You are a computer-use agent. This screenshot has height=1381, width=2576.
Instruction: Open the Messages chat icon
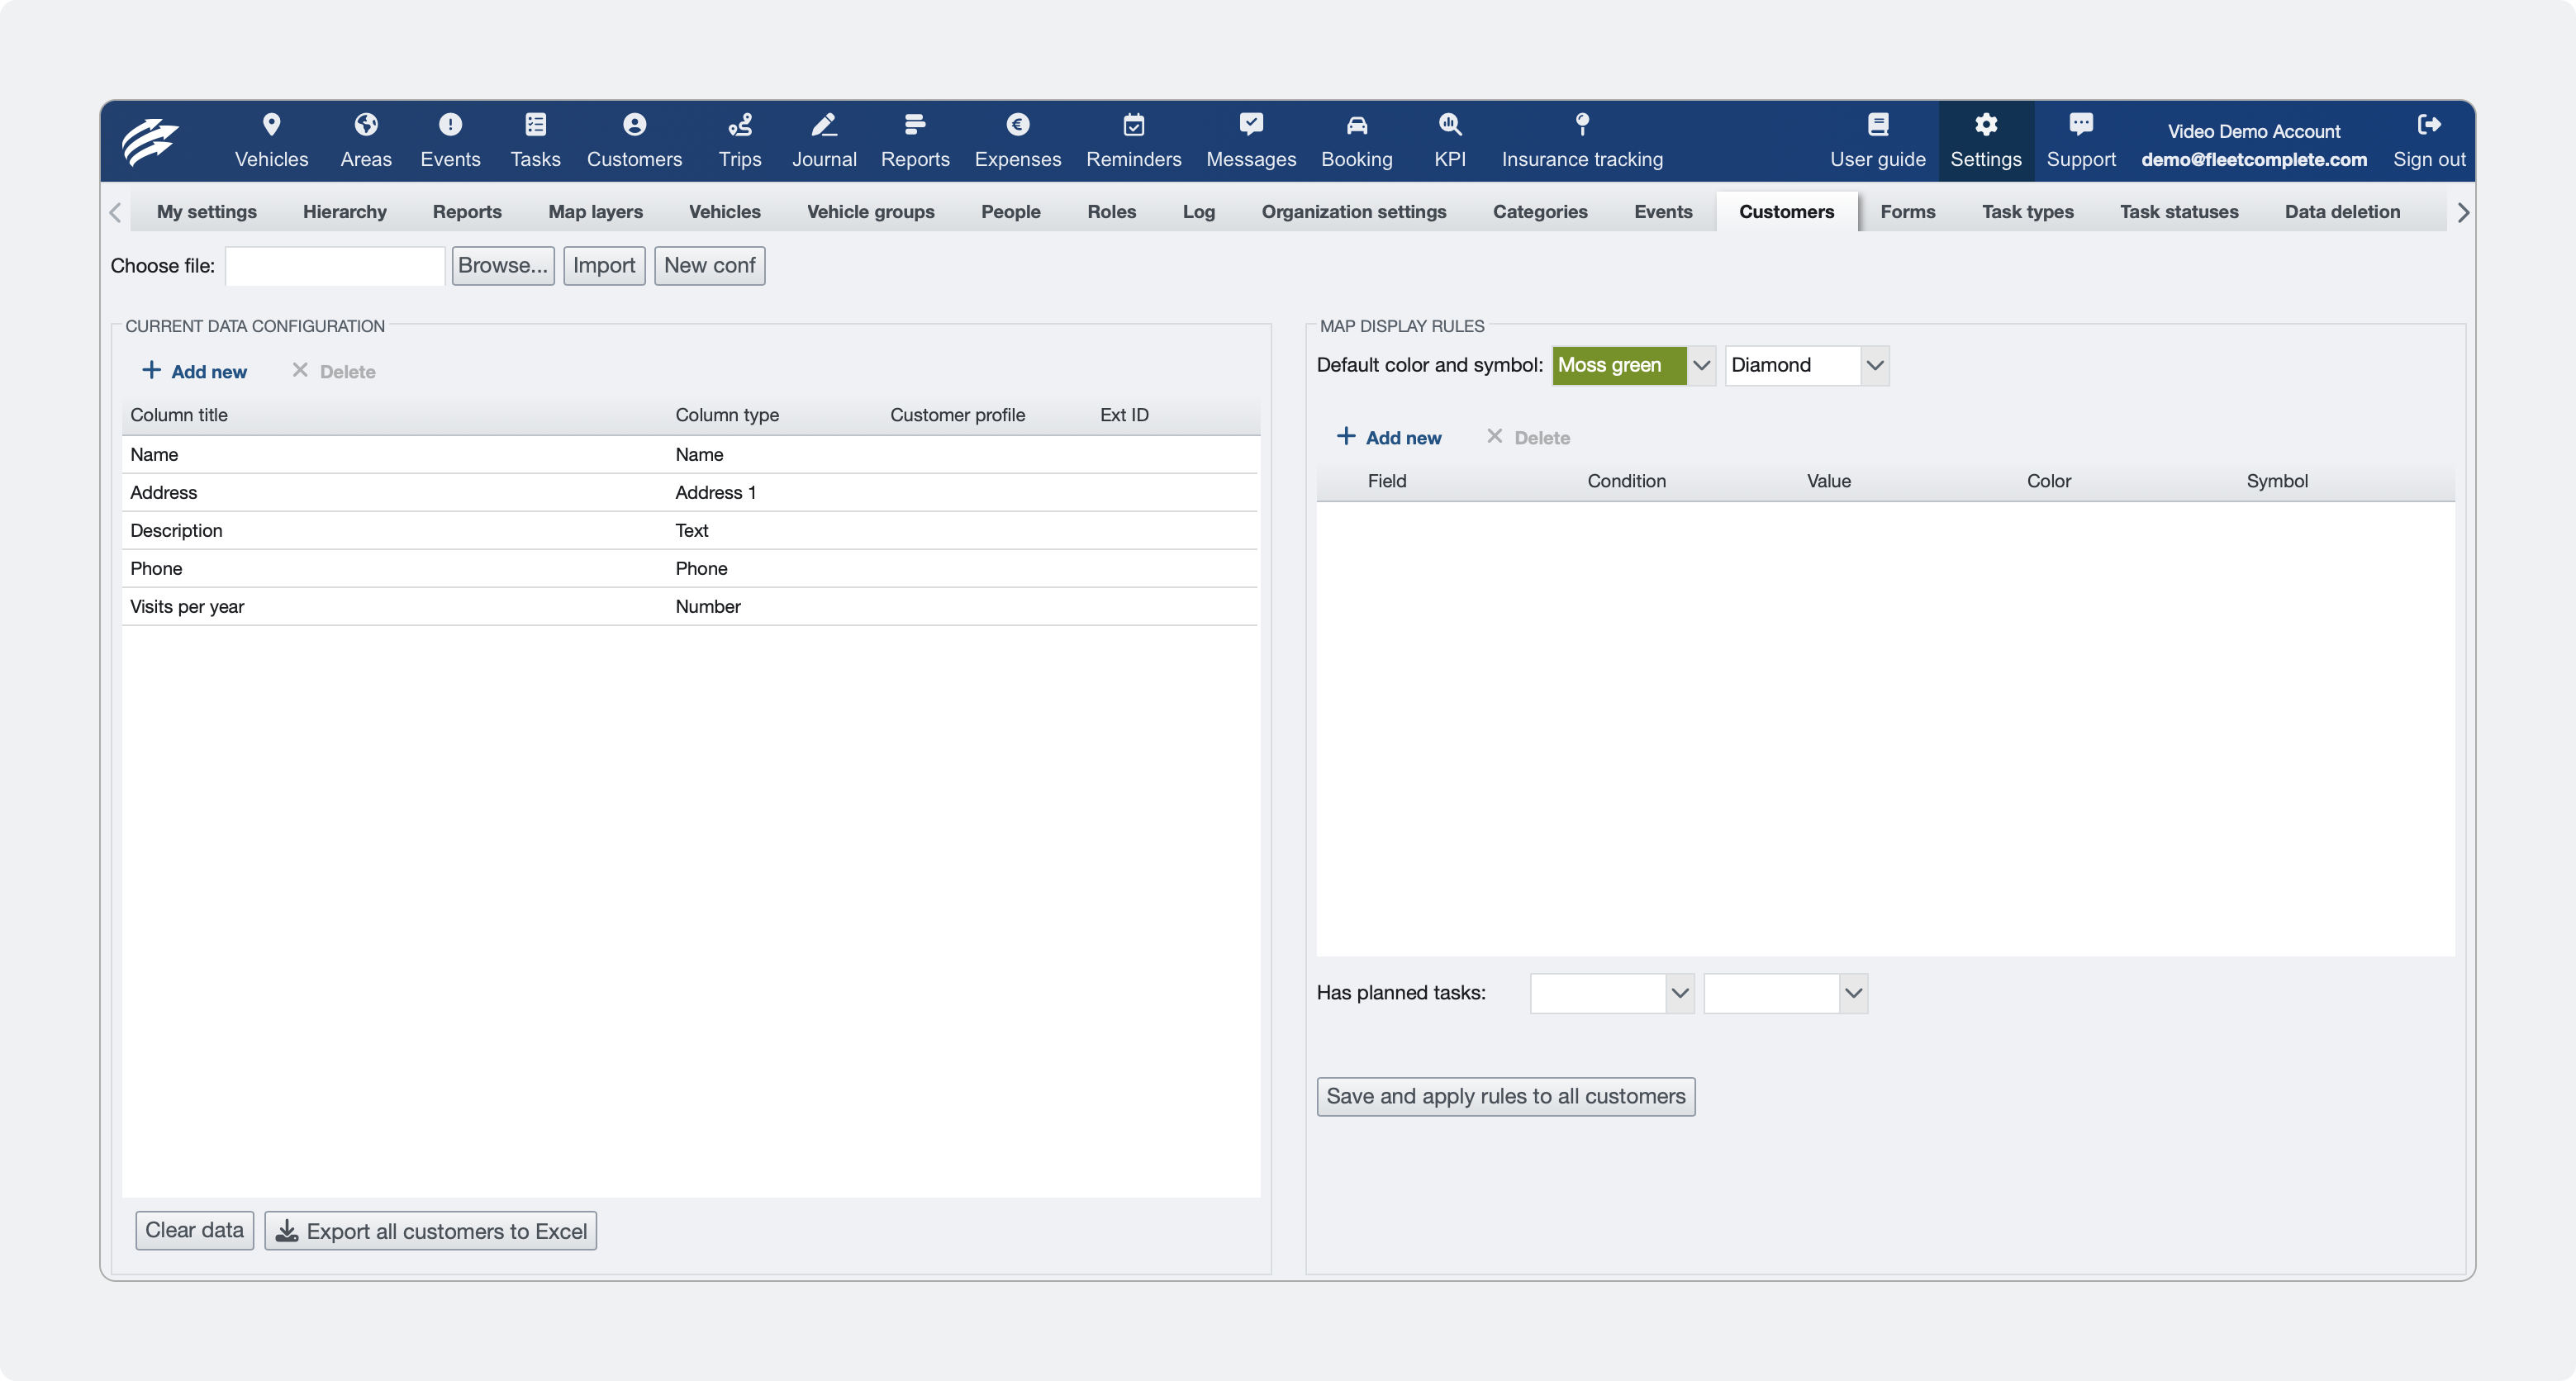(x=1251, y=125)
